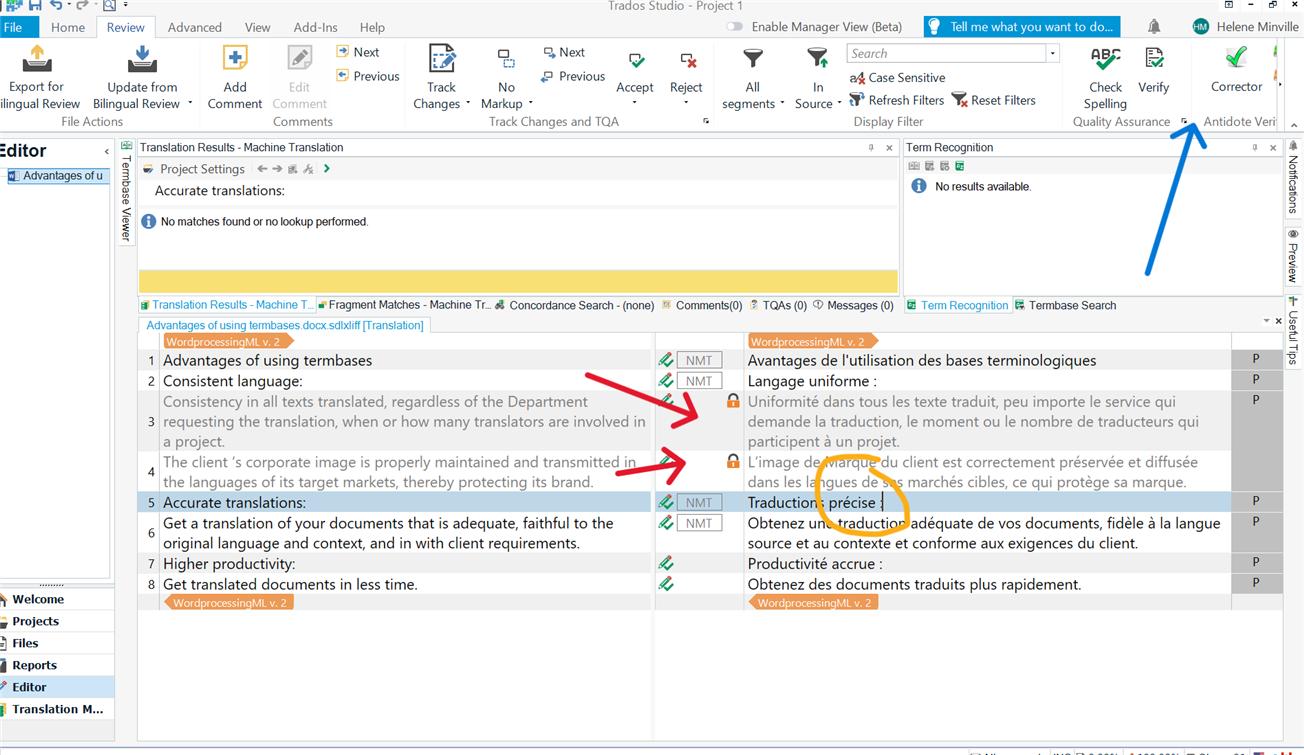Click the NMT origin badge on segment 6
1304x755 pixels.
pos(699,523)
